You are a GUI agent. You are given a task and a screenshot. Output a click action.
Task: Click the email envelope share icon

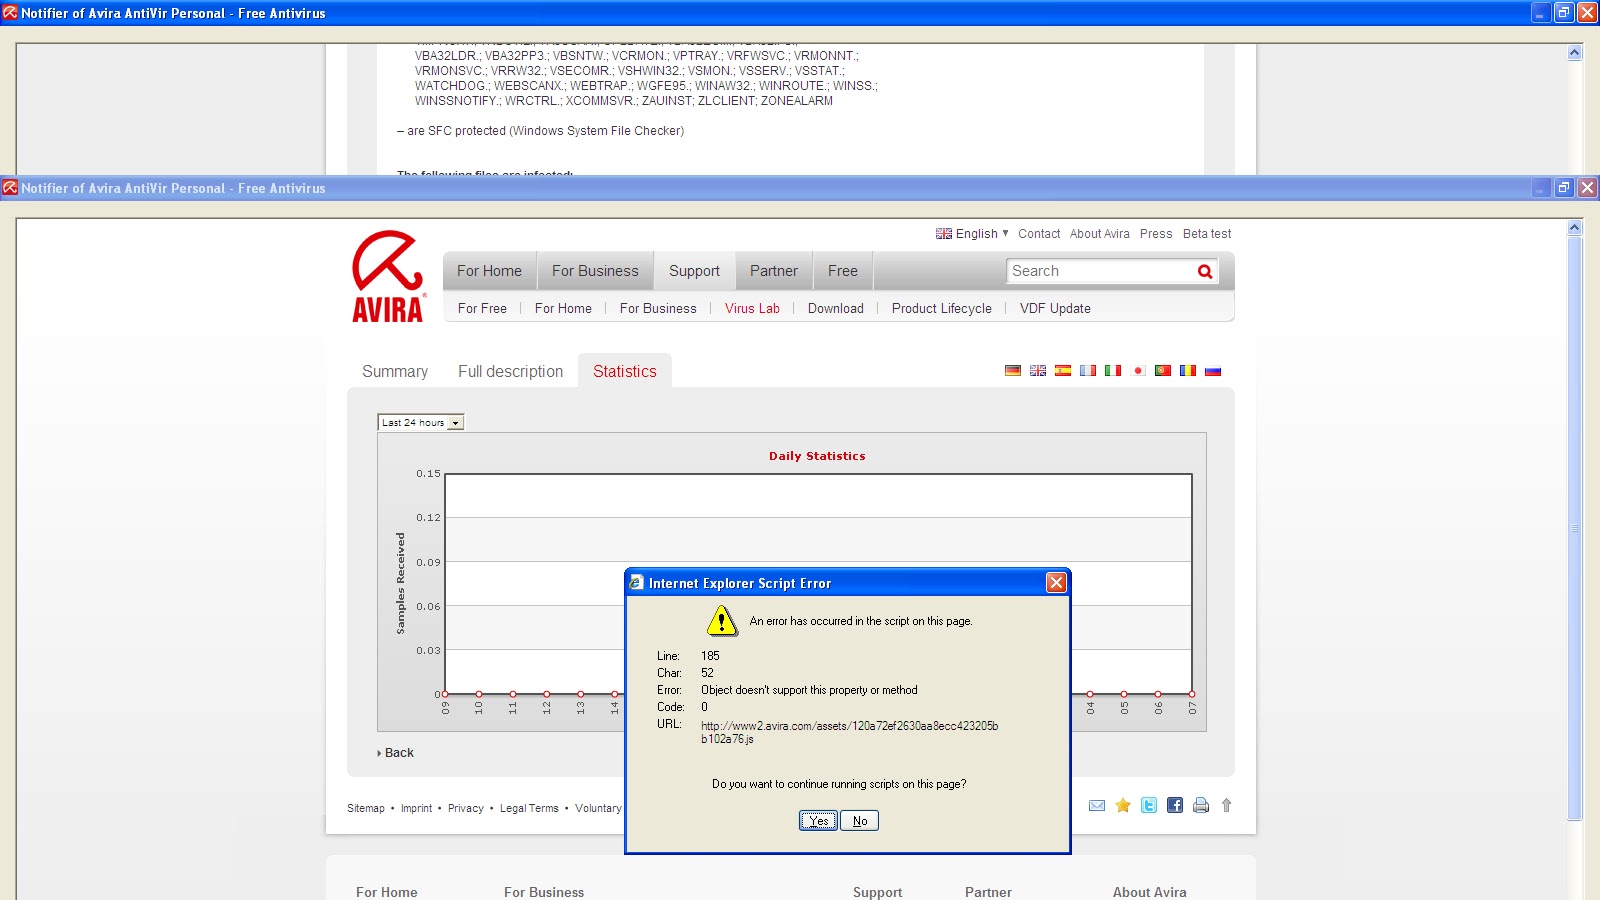point(1097,805)
